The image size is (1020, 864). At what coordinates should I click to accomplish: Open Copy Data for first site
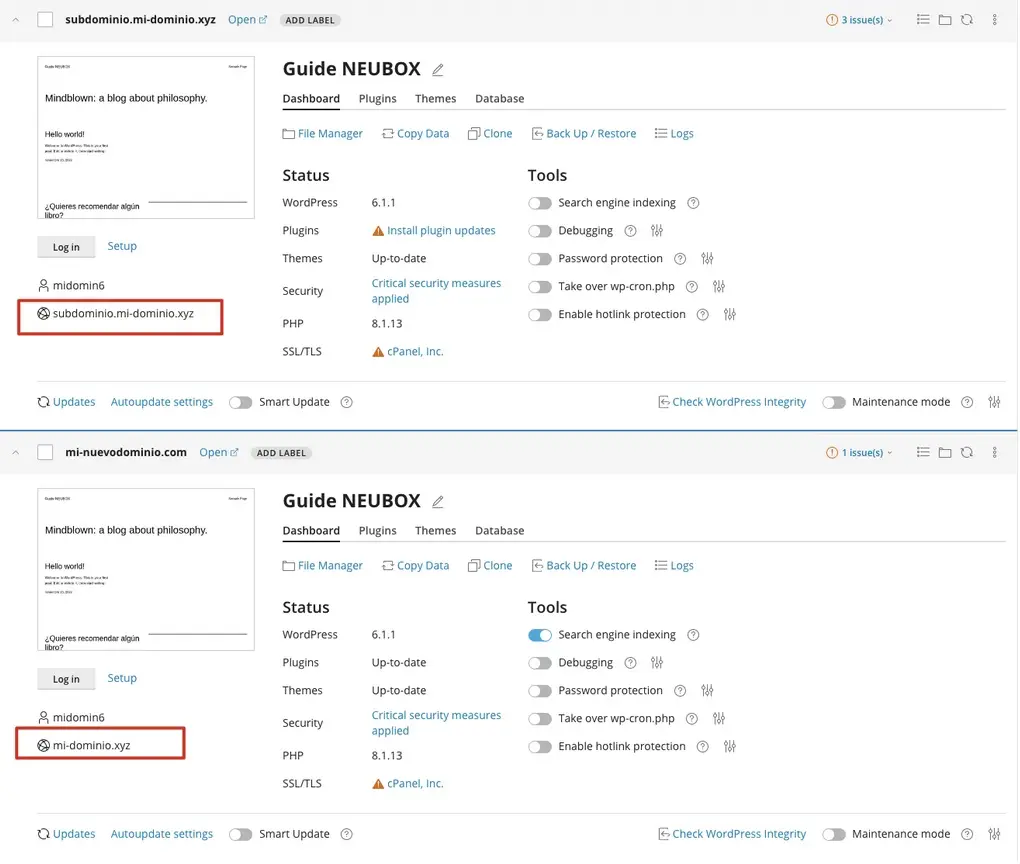coord(416,133)
